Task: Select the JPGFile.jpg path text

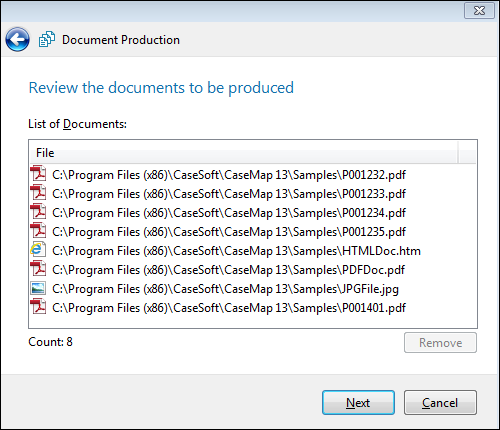Action: (225, 289)
